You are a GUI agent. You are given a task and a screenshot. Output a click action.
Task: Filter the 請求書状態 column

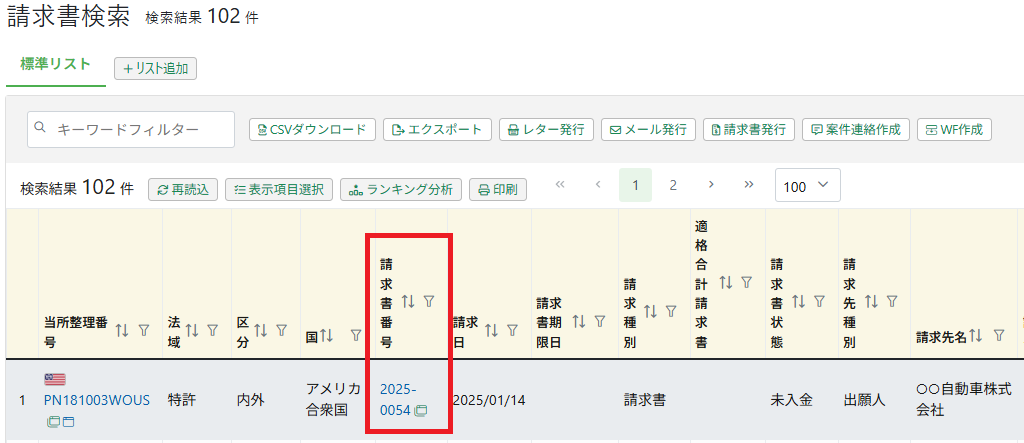coord(819,301)
